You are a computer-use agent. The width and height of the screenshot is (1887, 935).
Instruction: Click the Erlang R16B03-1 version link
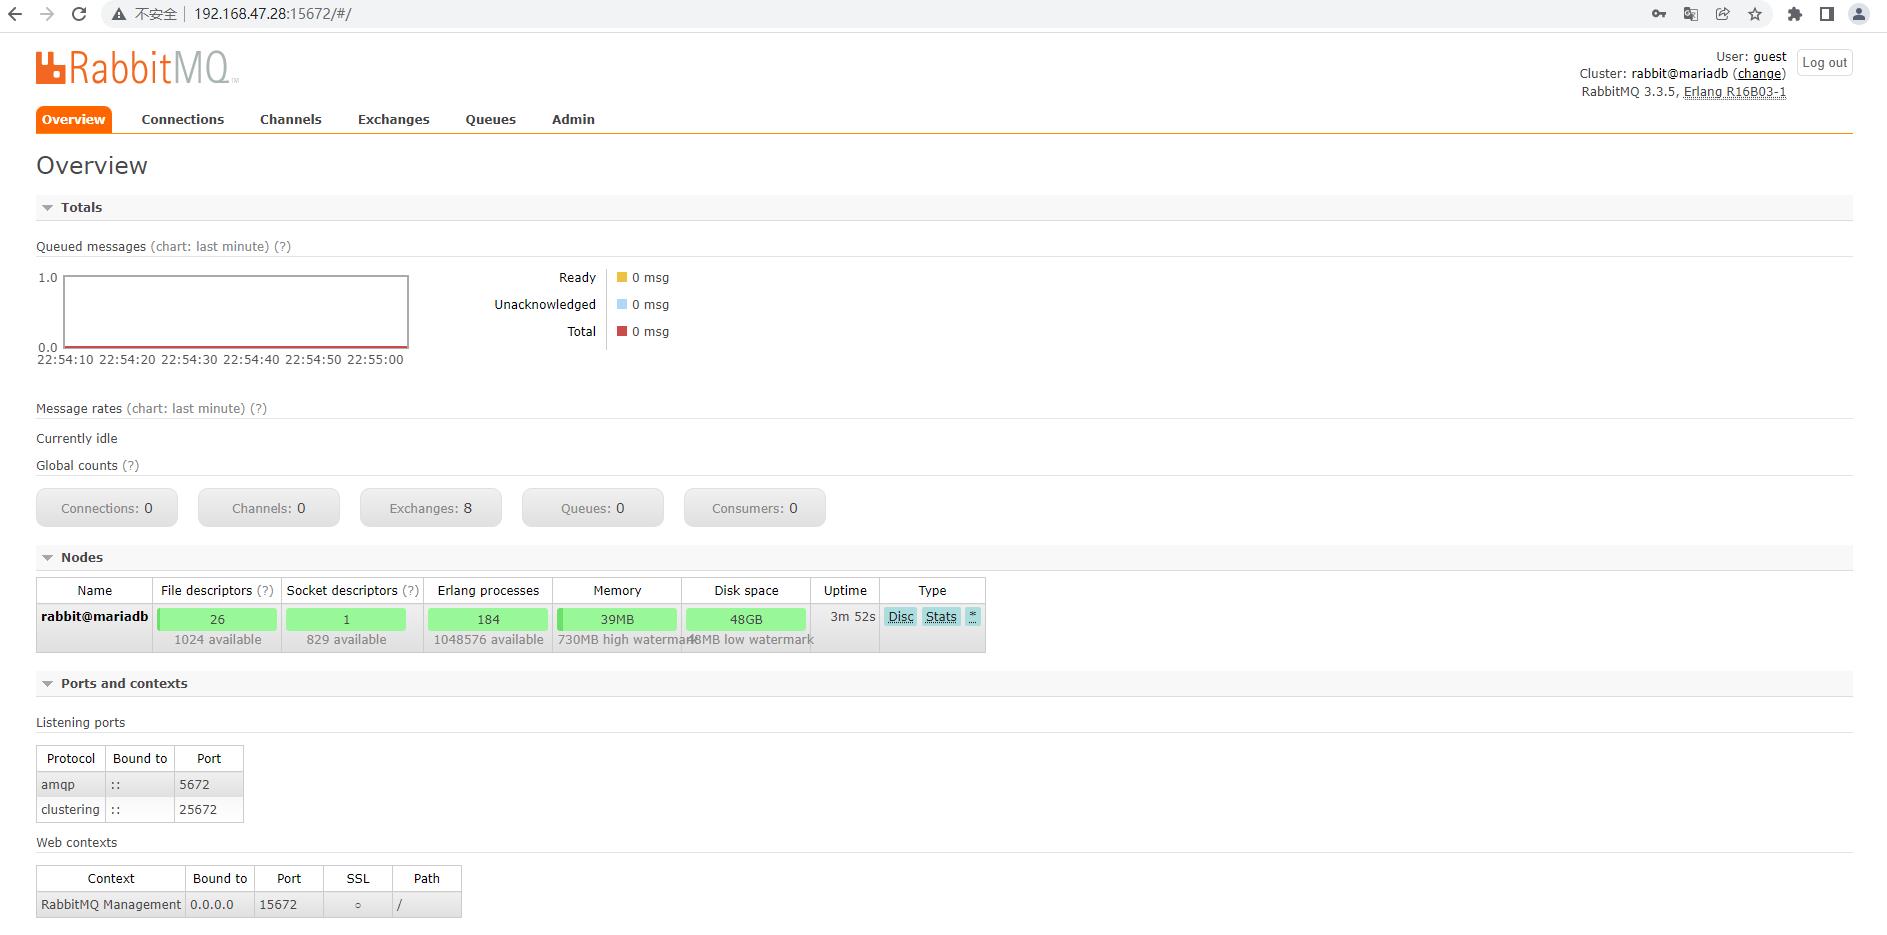click(1735, 91)
